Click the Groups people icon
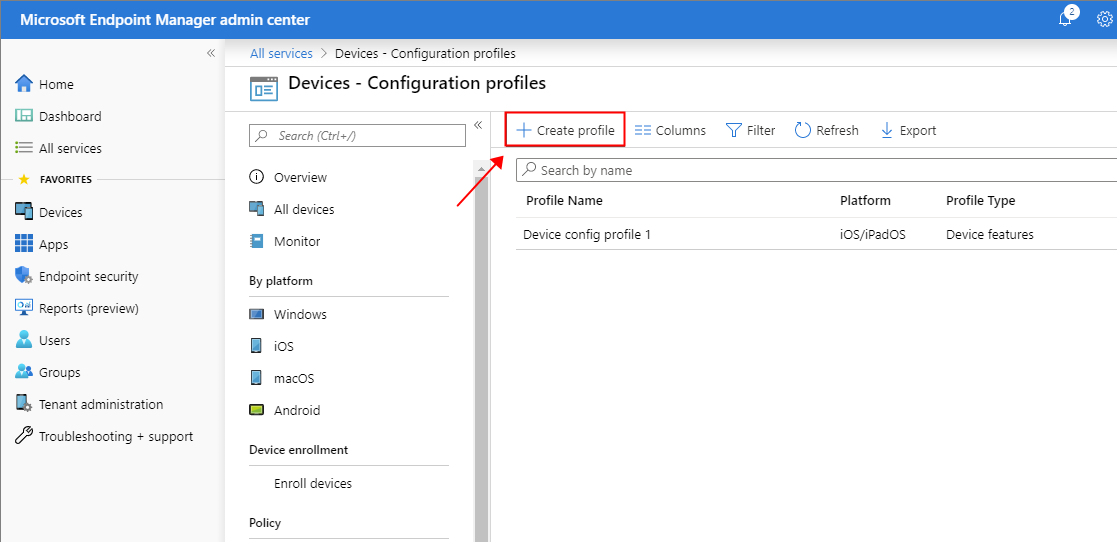Image resolution: width=1117 pixels, height=542 pixels. (x=24, y=372)
